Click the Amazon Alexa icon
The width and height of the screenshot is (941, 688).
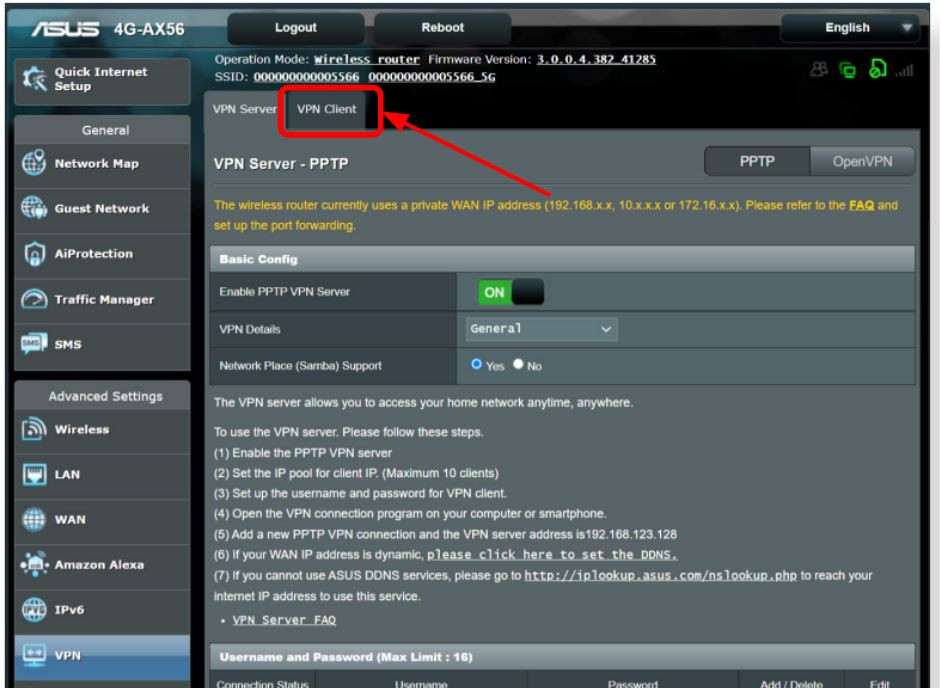34,564
